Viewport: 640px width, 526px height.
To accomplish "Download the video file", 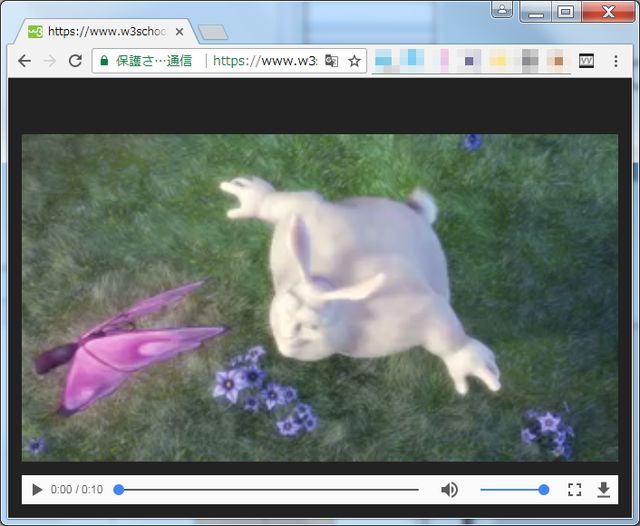I will [x=603, y=489].
